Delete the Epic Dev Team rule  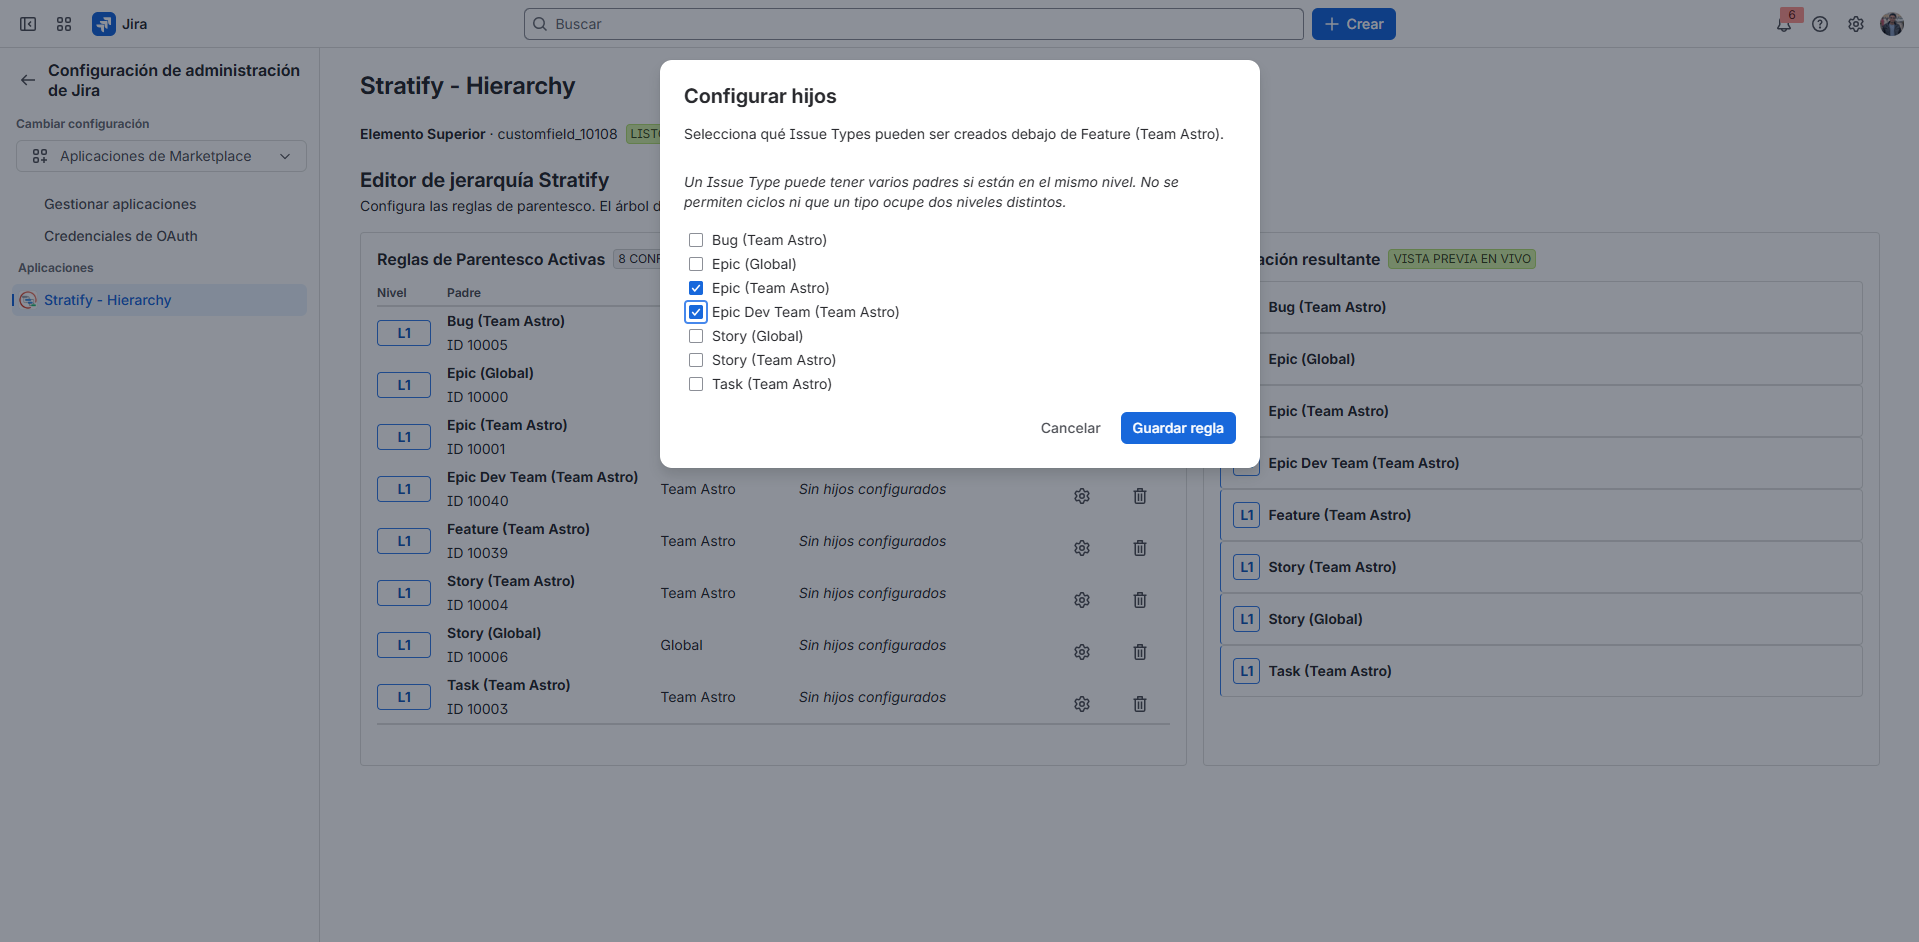pos(1140,496)
